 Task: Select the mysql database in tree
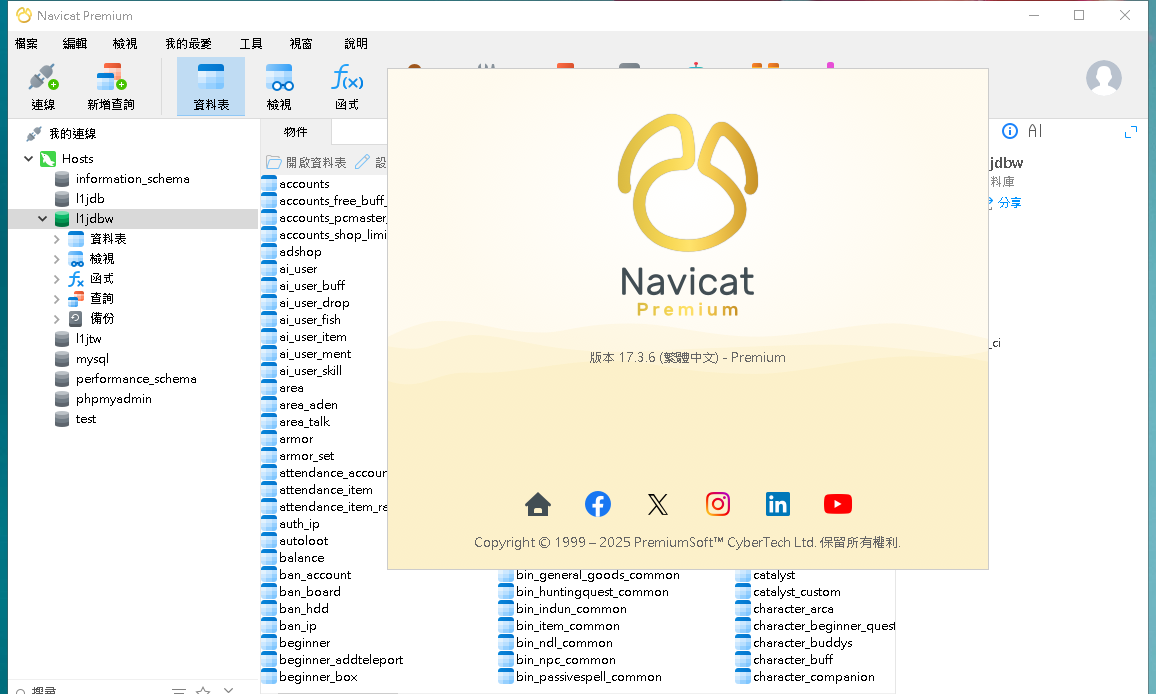pyautogui.click(x=92, y=359)
